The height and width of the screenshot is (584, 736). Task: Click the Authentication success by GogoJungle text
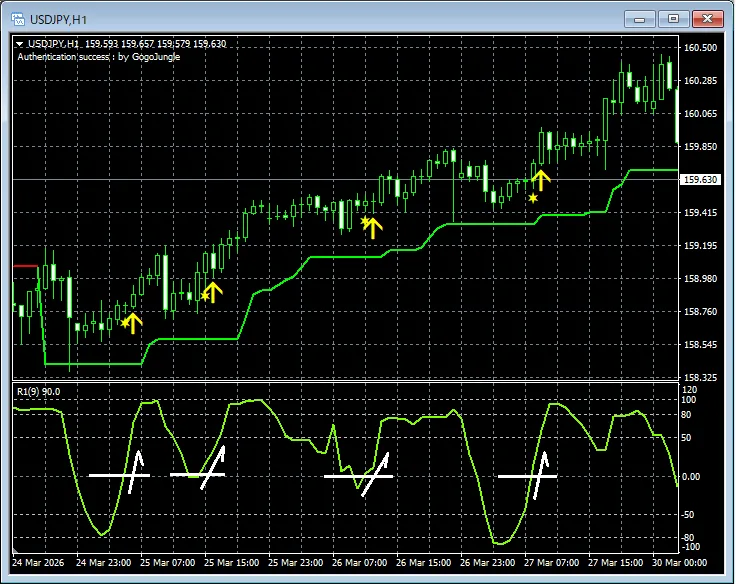point(98,57)
